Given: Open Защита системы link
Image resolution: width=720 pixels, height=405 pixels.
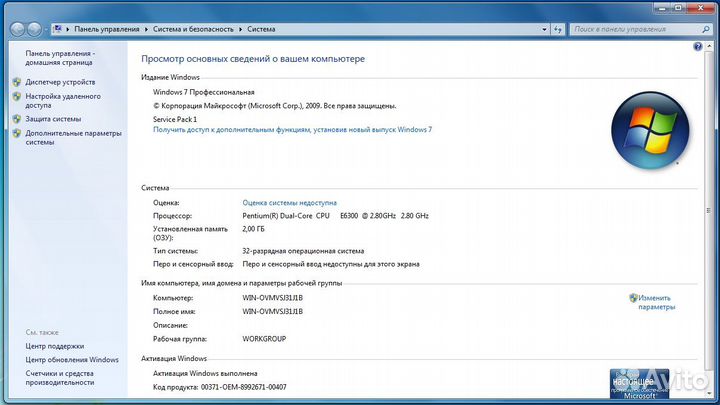Looking at the screenshot, I should (x=53, y=119).
